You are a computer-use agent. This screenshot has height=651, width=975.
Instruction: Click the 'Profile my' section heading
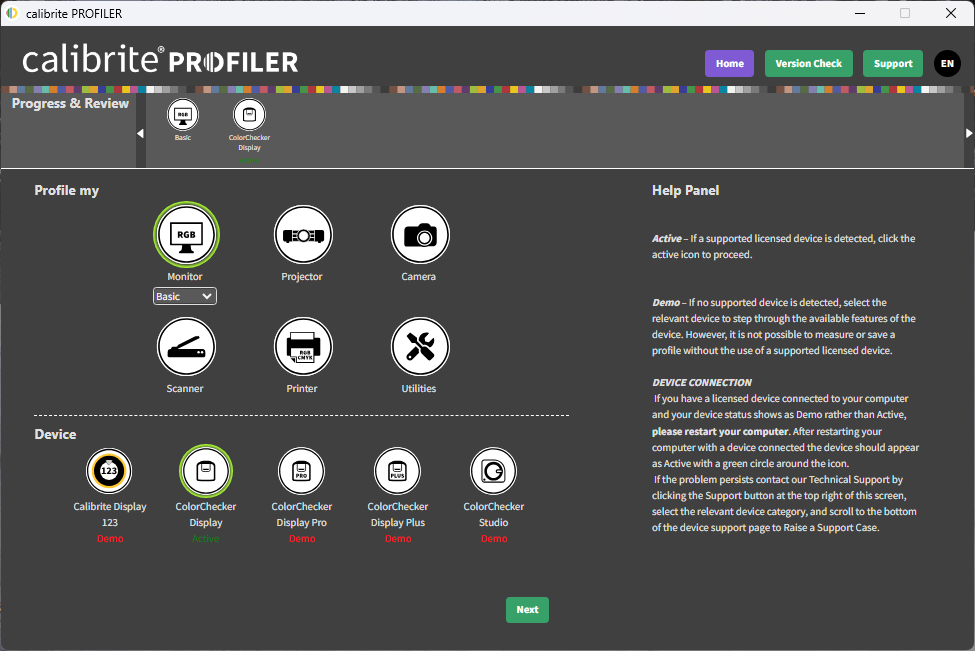(67, 190)
